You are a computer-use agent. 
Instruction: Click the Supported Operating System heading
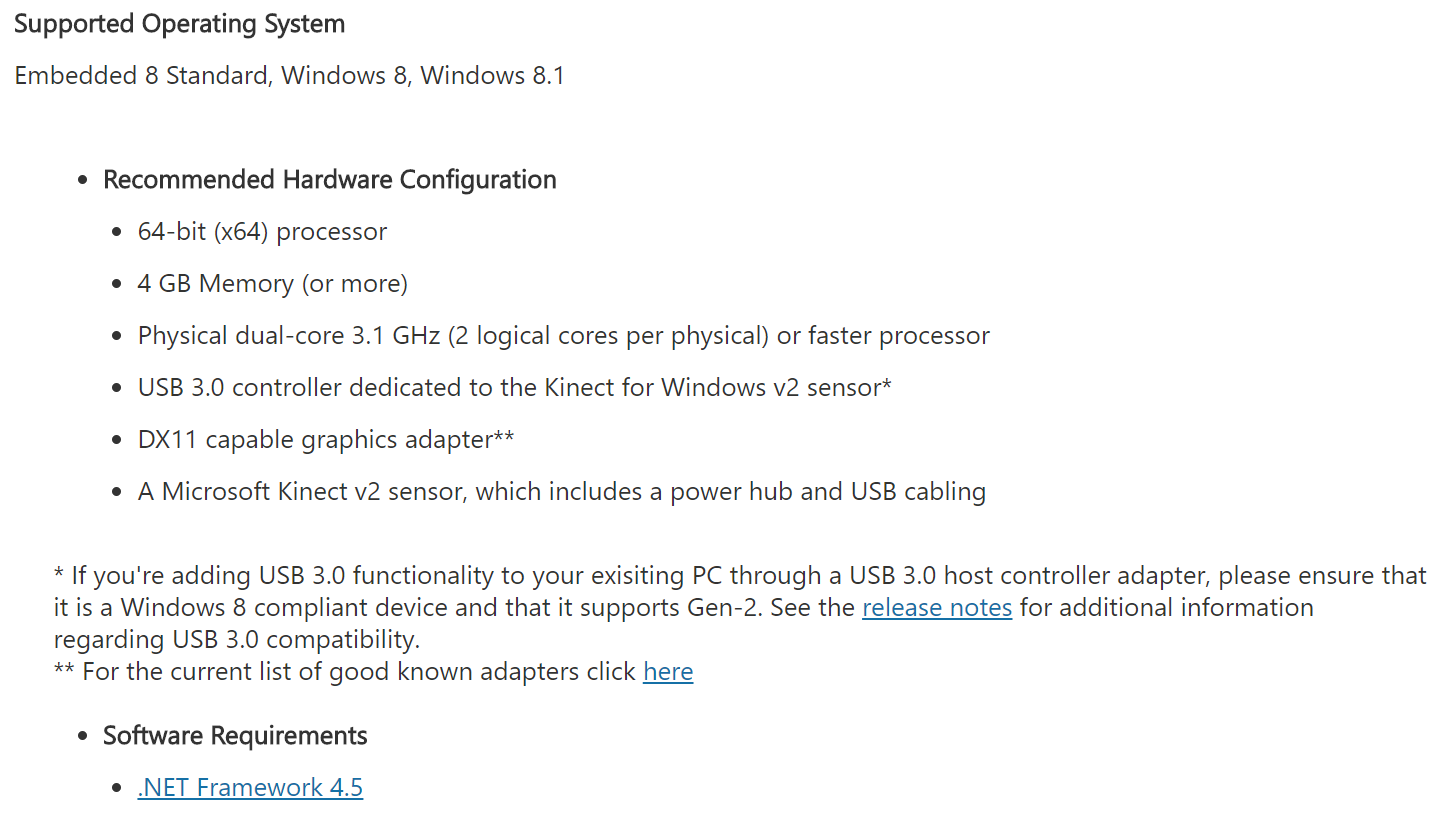(180, 24)
